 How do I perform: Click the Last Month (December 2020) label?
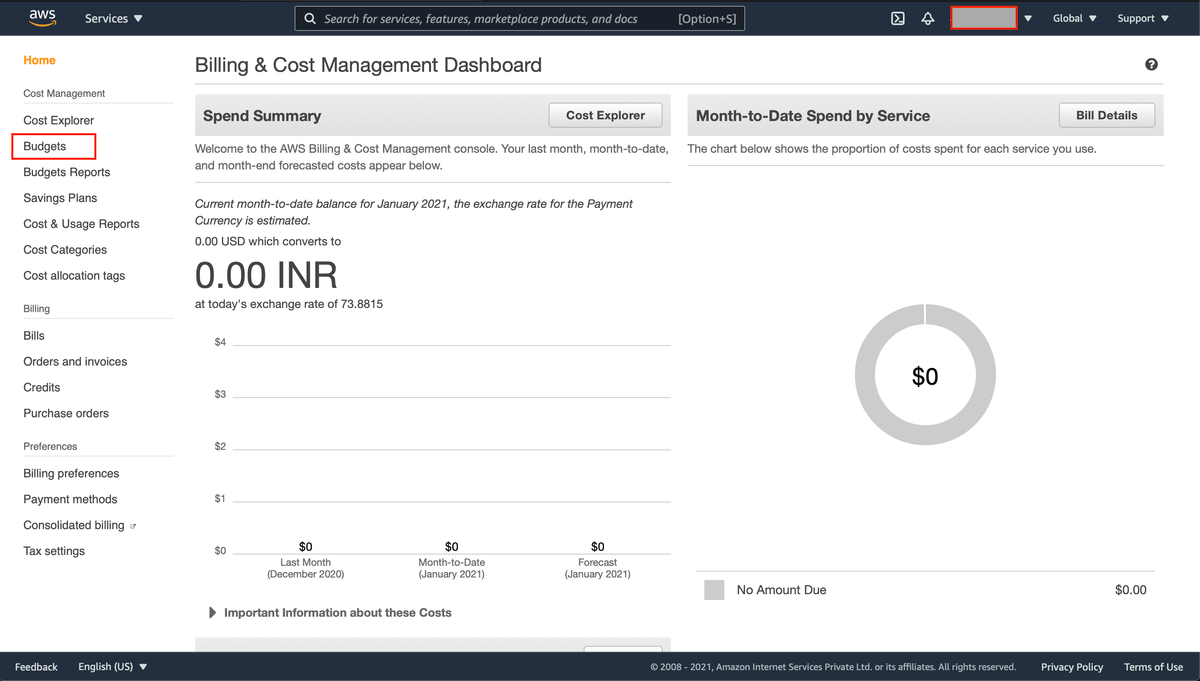305,568
